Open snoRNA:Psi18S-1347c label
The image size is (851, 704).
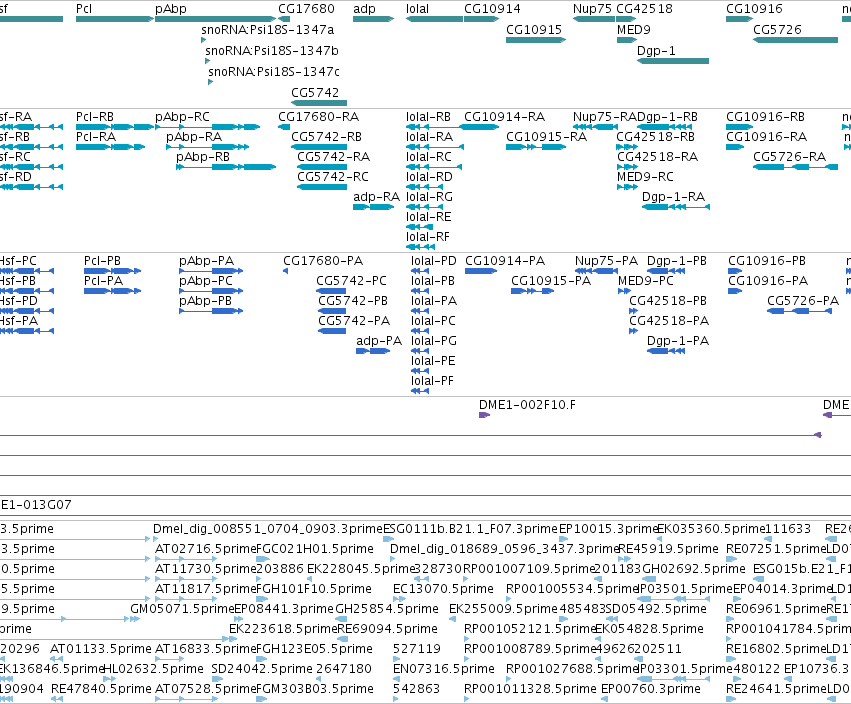click(x=274, y=71)
